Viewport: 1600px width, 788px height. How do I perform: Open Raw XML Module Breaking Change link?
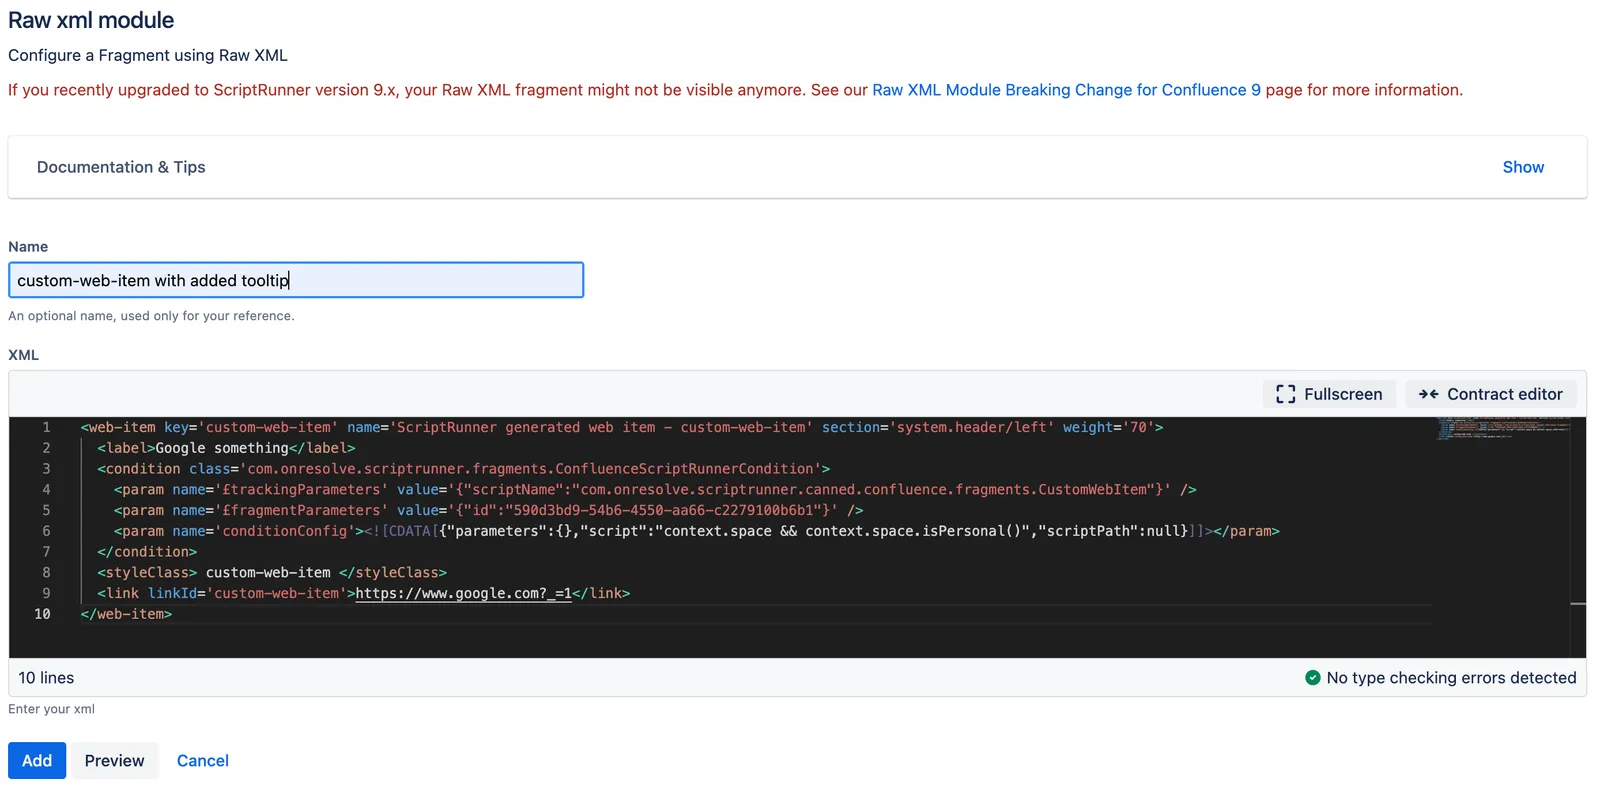(x=1066, y=90)
